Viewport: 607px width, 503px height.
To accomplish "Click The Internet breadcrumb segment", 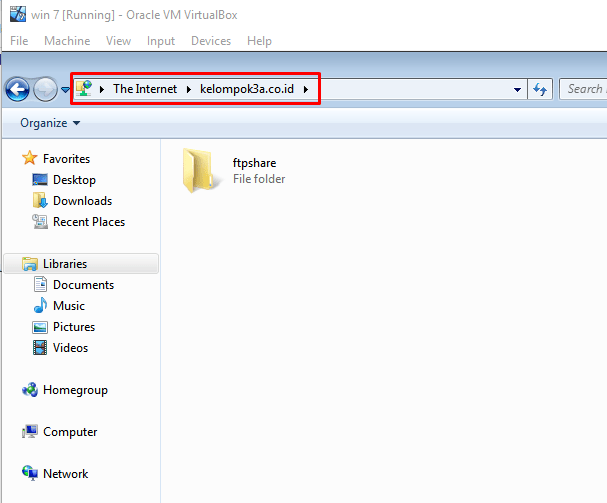I will pyautogui.click(x=144, y=89).
